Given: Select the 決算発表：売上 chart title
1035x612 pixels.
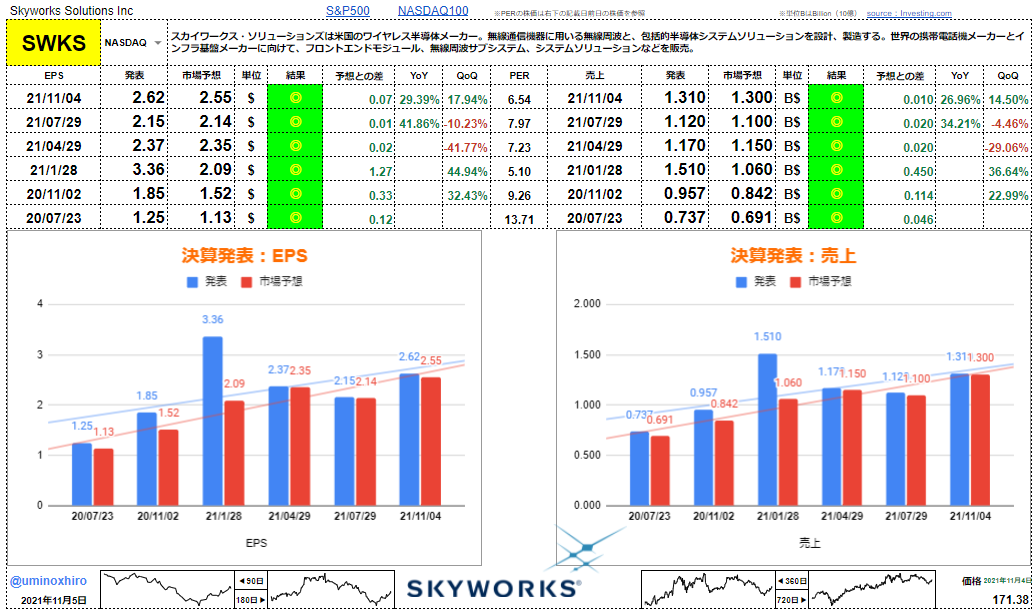Looking at the screenshot, I should coord(793,255).
